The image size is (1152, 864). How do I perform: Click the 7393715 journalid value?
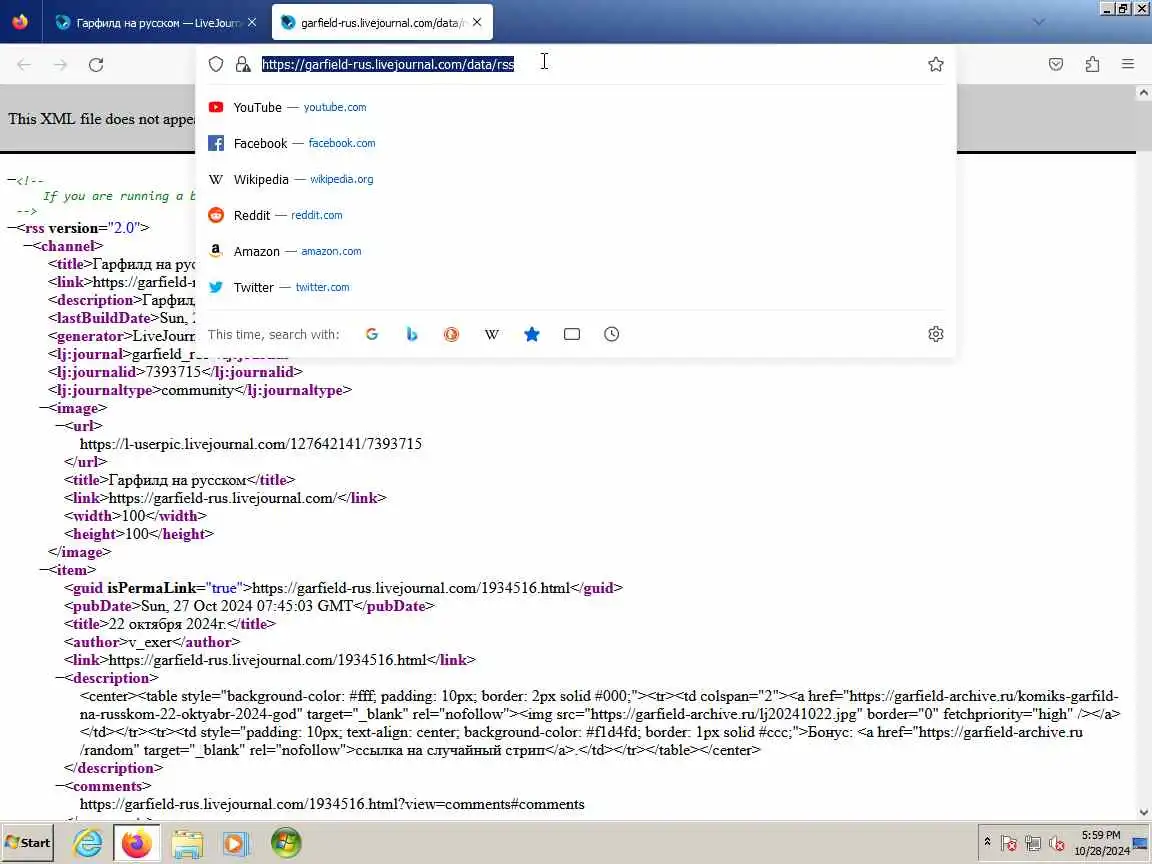point(173,372)
